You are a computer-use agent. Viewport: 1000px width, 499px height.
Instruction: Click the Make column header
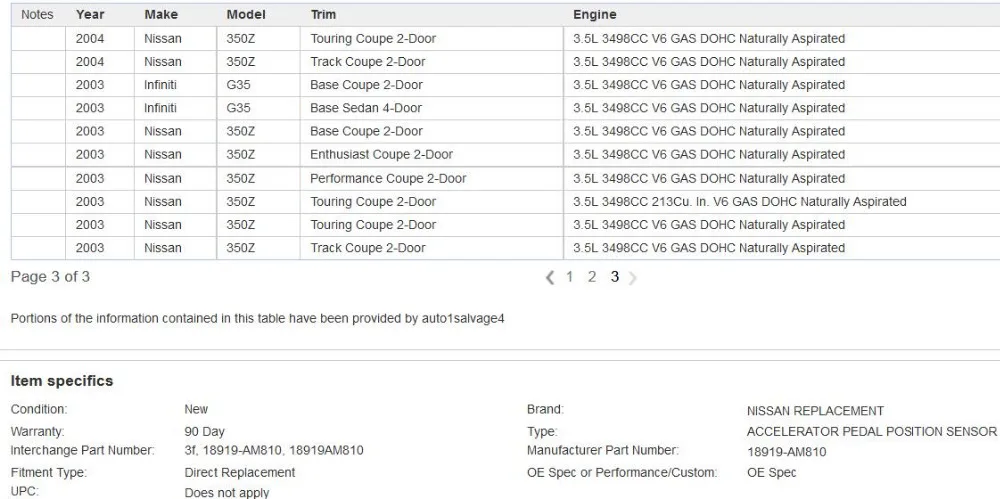[161, 15]
